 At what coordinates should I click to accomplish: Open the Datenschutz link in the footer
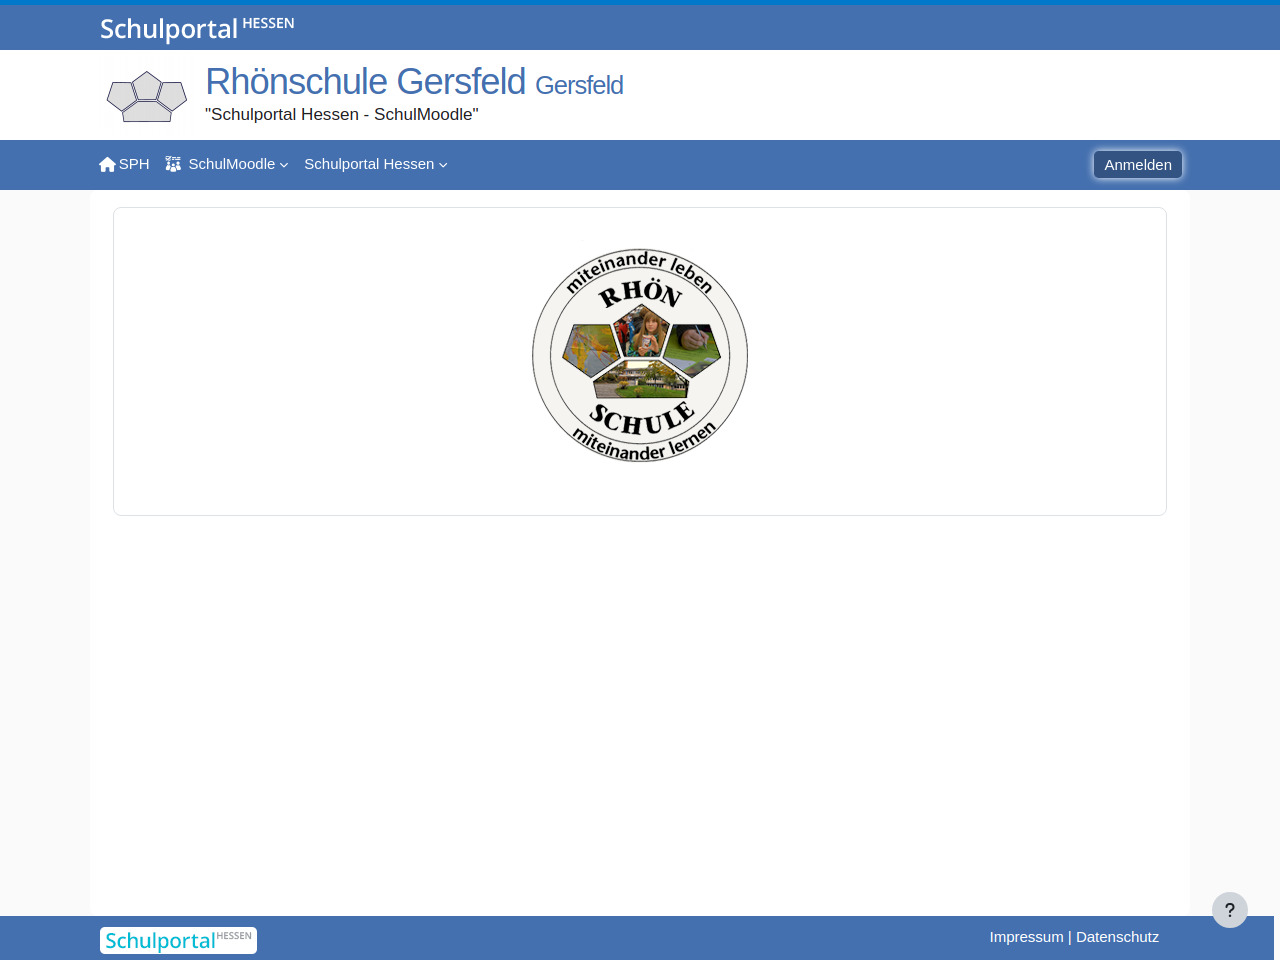click(1117, 937)
